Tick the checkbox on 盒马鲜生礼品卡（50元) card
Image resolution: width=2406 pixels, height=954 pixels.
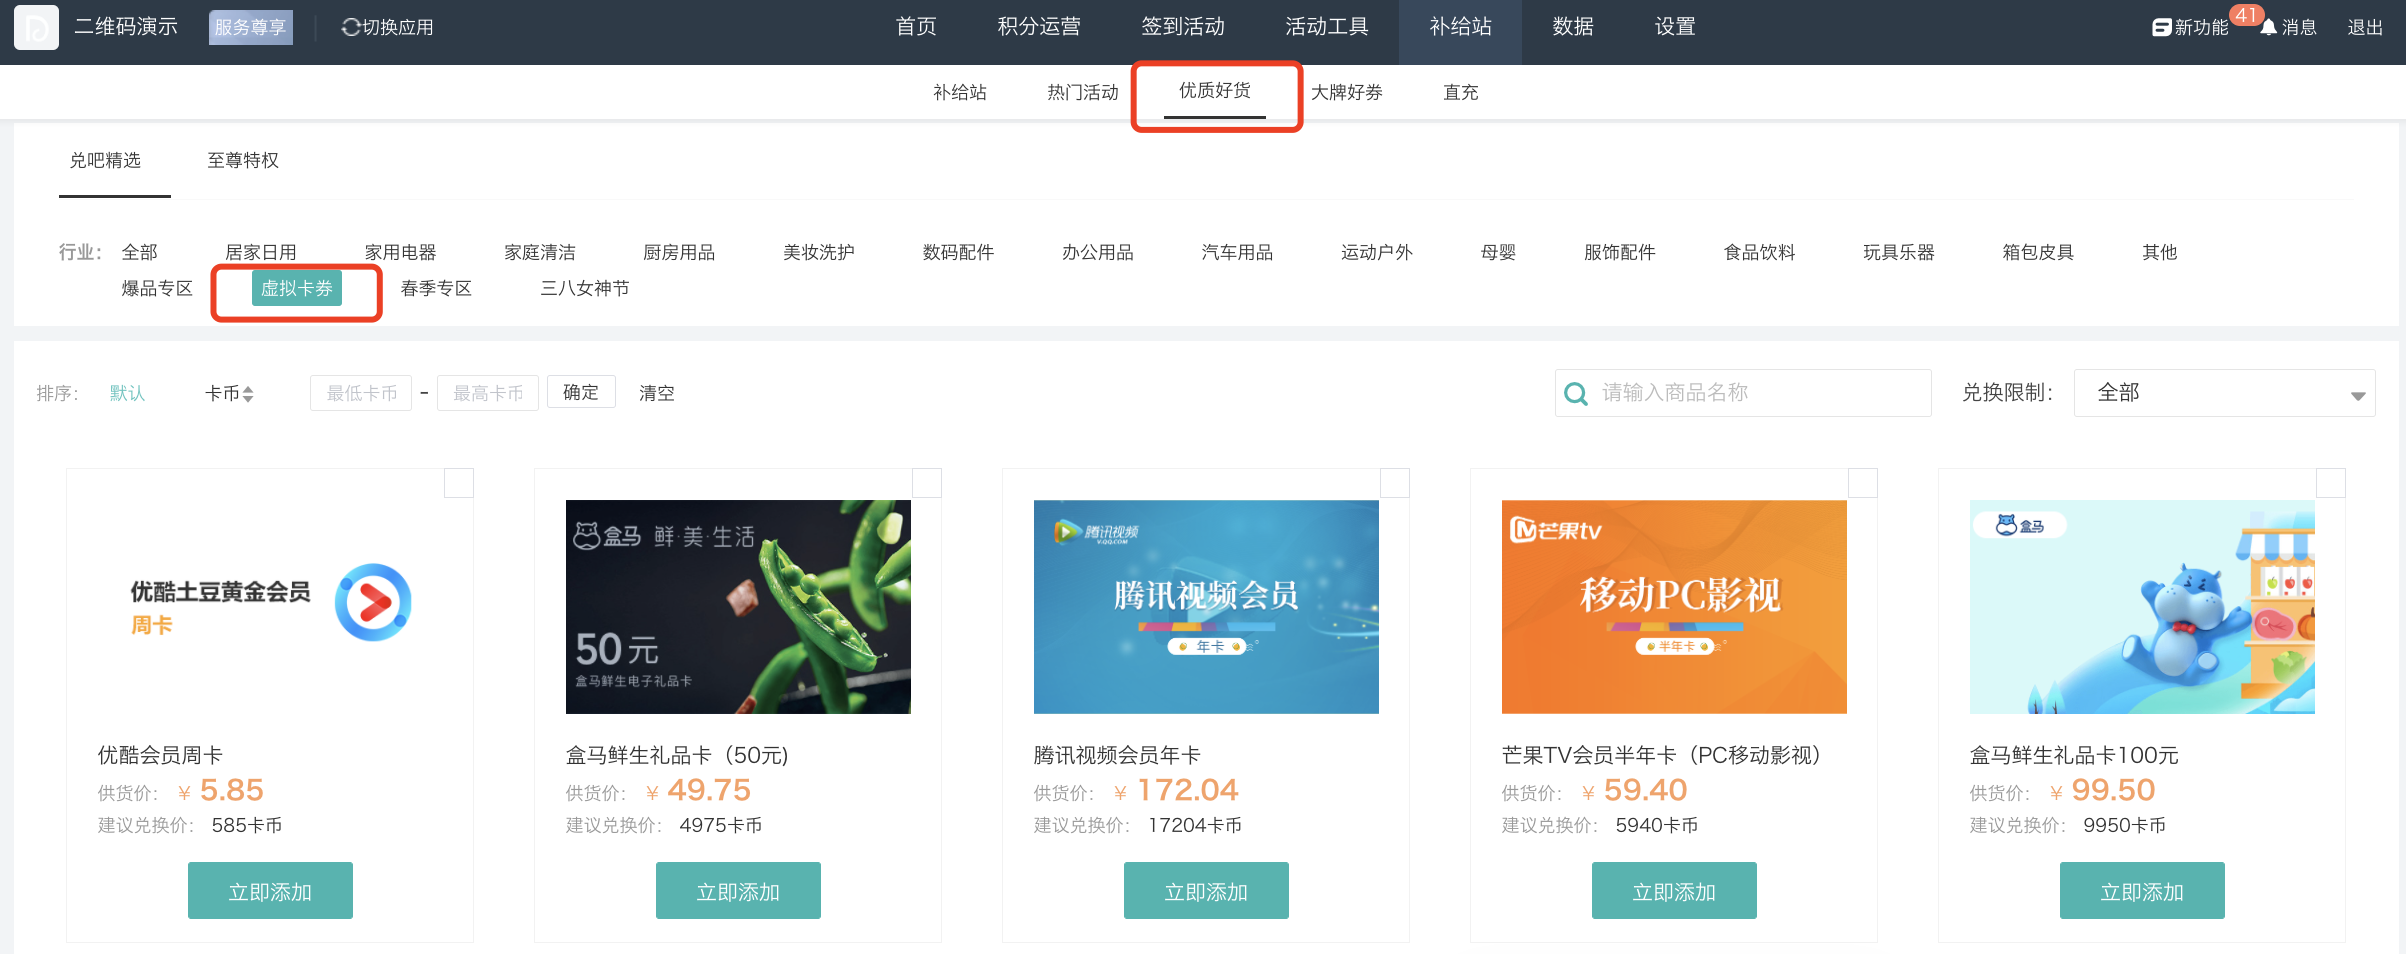[x=927, y=483]
